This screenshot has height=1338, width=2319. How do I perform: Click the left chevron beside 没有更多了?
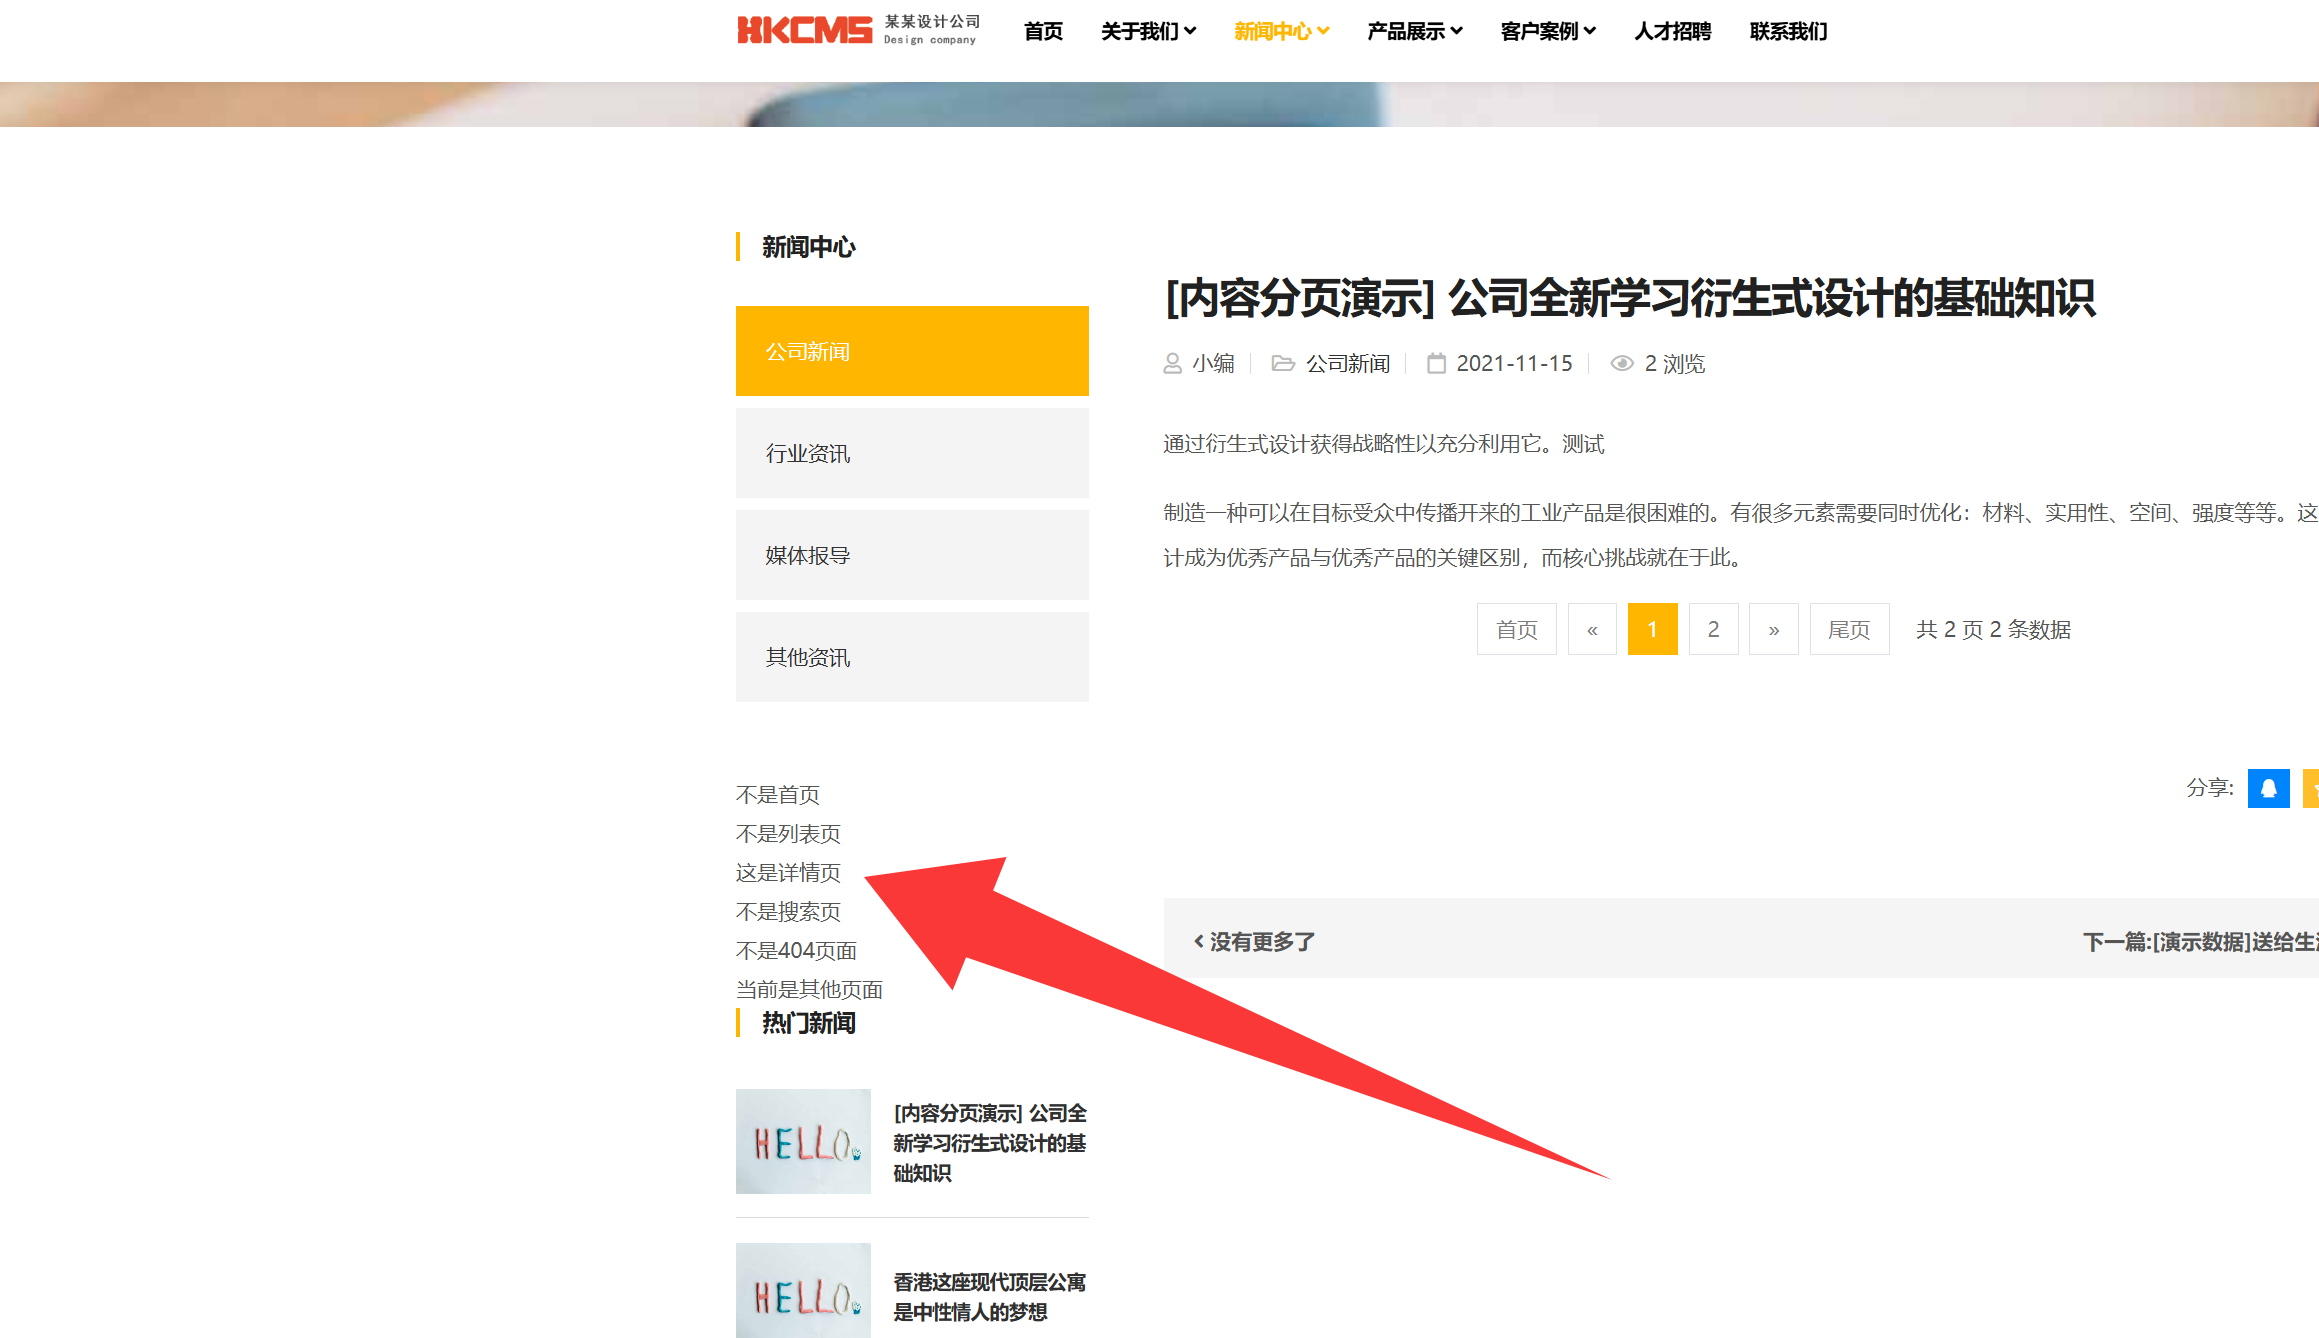click(1198, 941)
